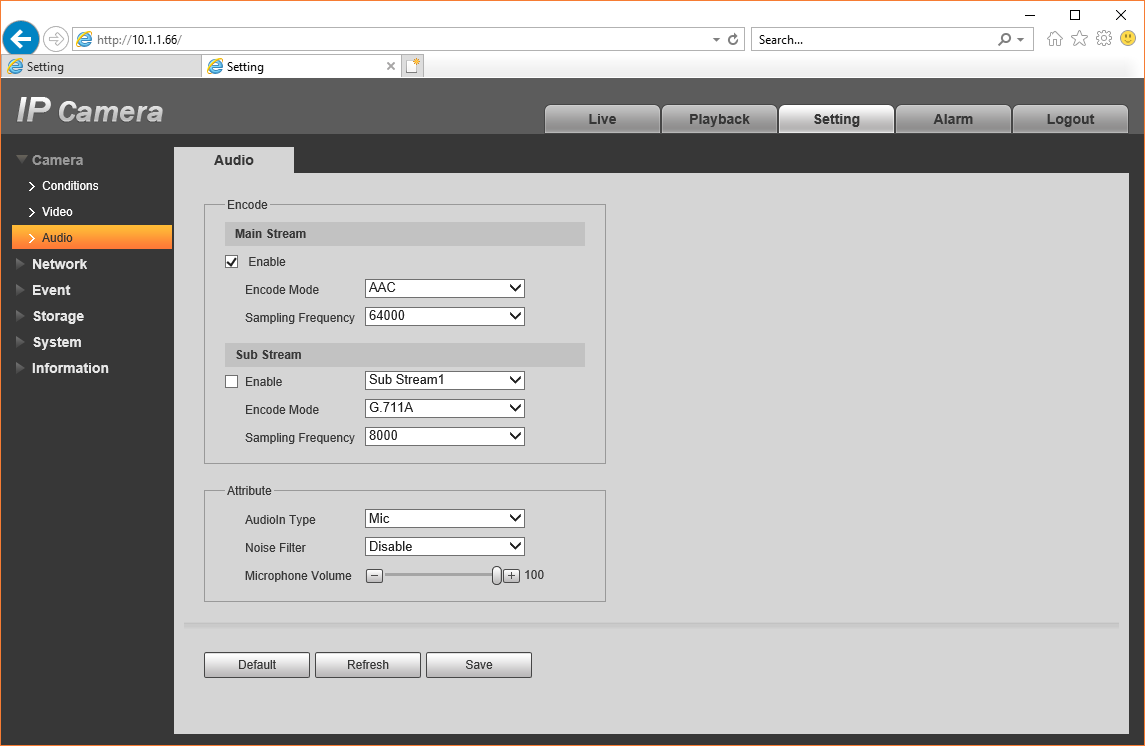Image resolution: width=1145 pixels, height=746 pixels.
Task: Click the page reload icon in address bar
Action: click(x=733, y=39)
